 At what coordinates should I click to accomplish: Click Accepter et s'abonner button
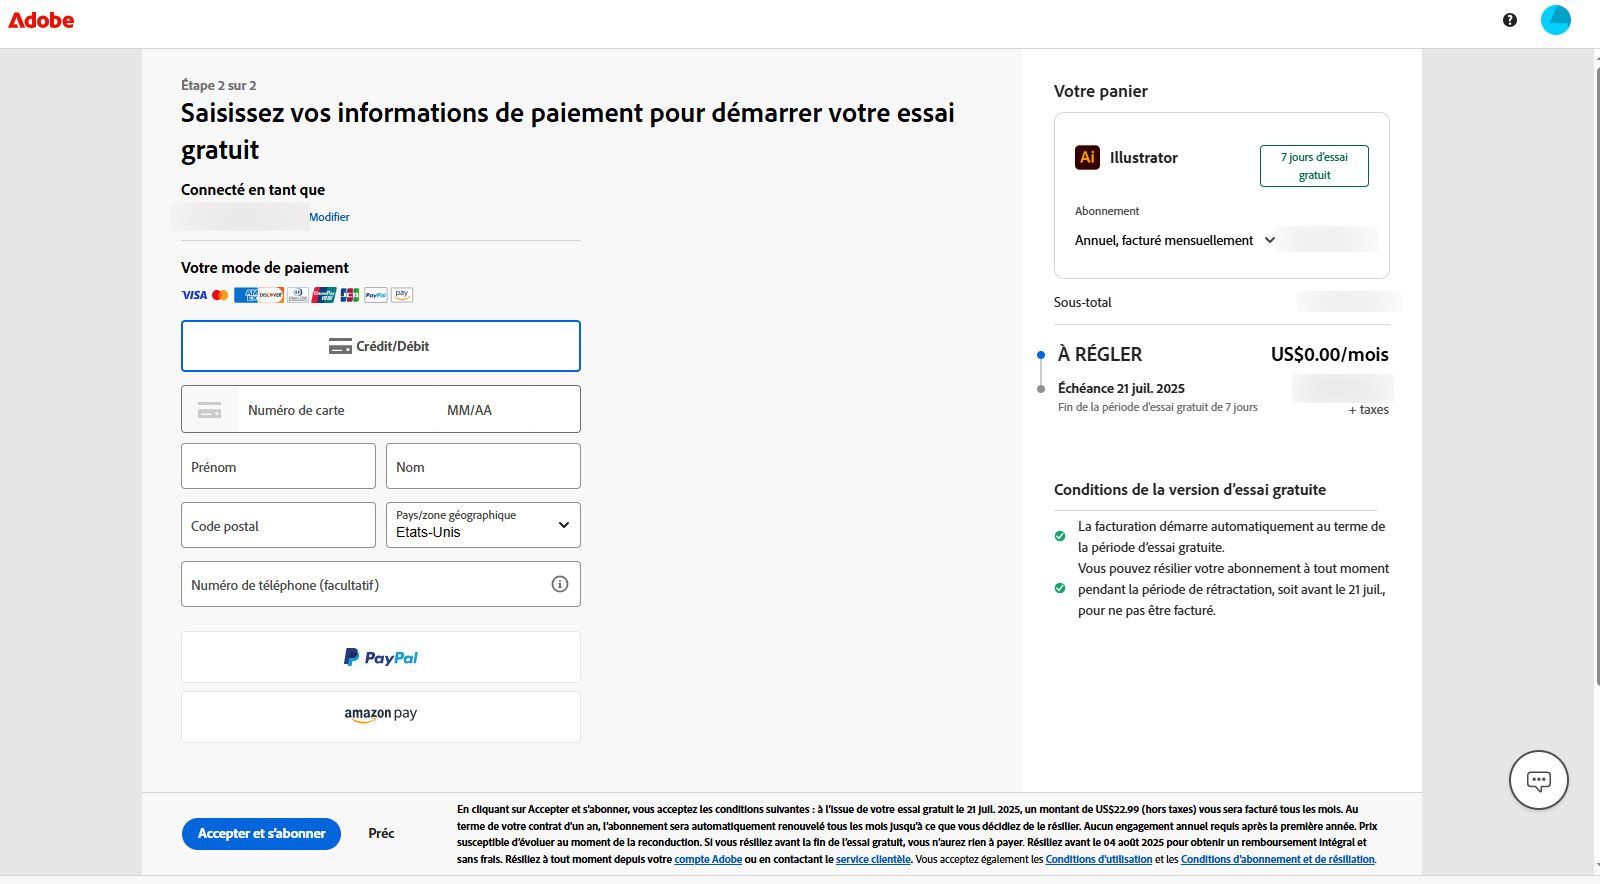coord(261,833)
